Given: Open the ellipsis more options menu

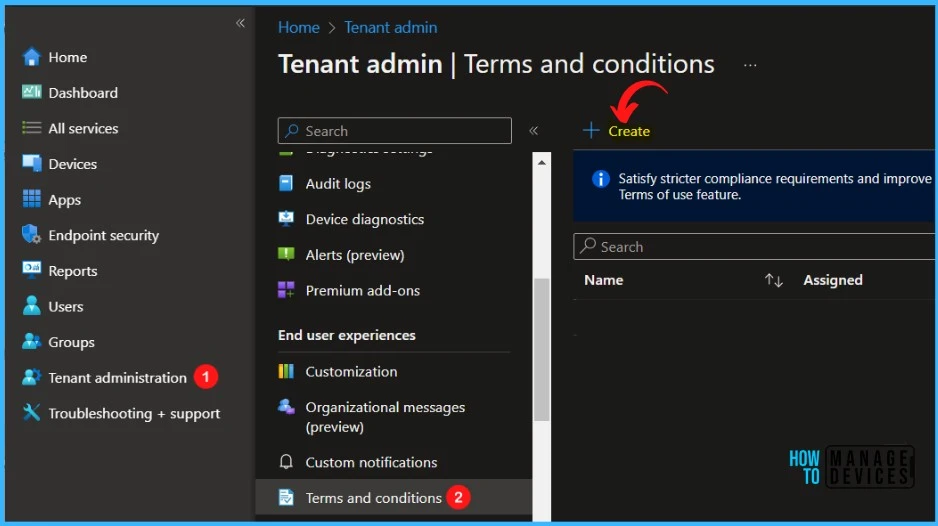Looking at the screenshot, I should (x=750, y=65).
